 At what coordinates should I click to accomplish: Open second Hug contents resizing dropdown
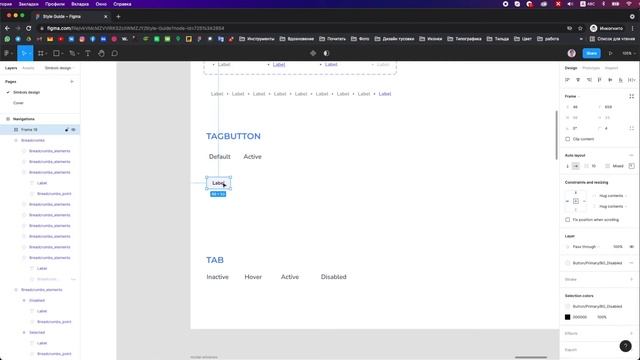point(613,207)
